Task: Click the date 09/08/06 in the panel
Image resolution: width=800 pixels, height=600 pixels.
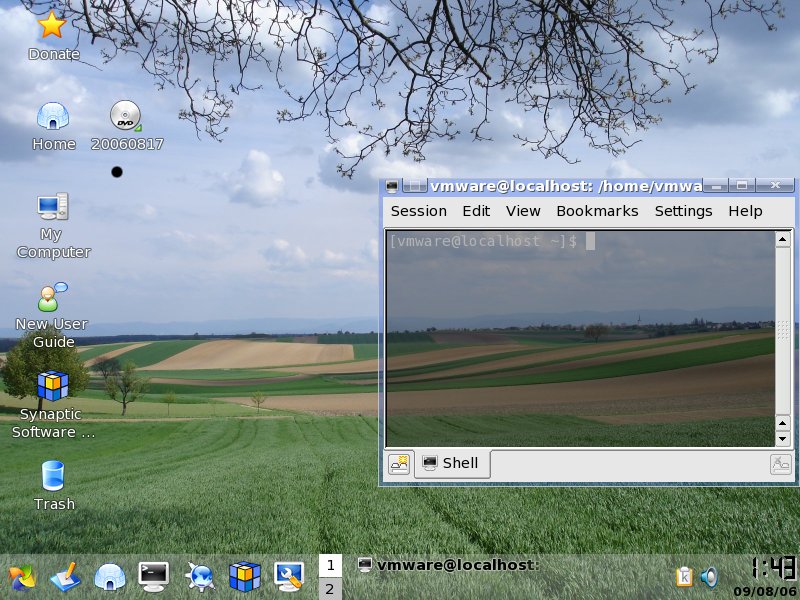Action: (x=765, y=592)
